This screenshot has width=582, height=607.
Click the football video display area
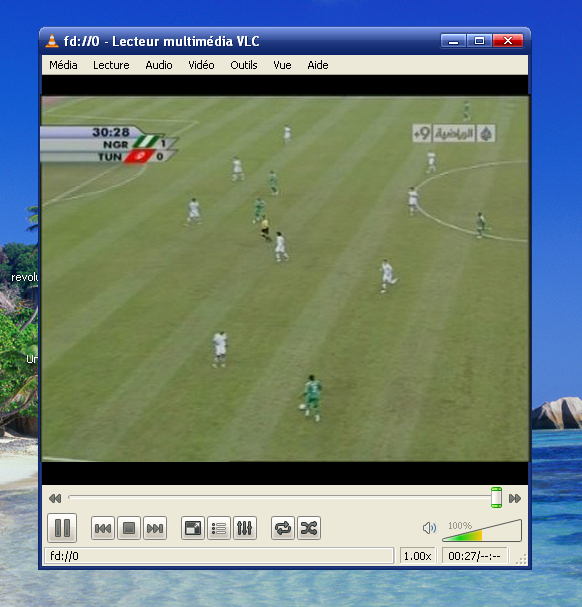tap(285, 279)
